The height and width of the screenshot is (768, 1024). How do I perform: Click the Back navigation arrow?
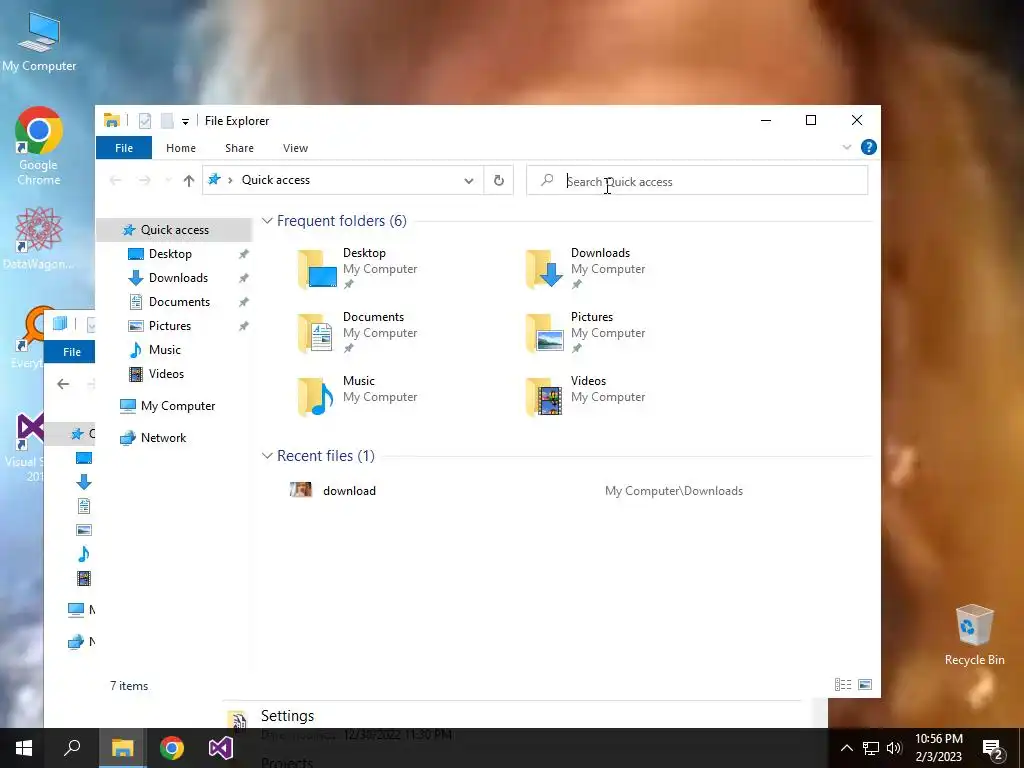click(x=116, y=180)
